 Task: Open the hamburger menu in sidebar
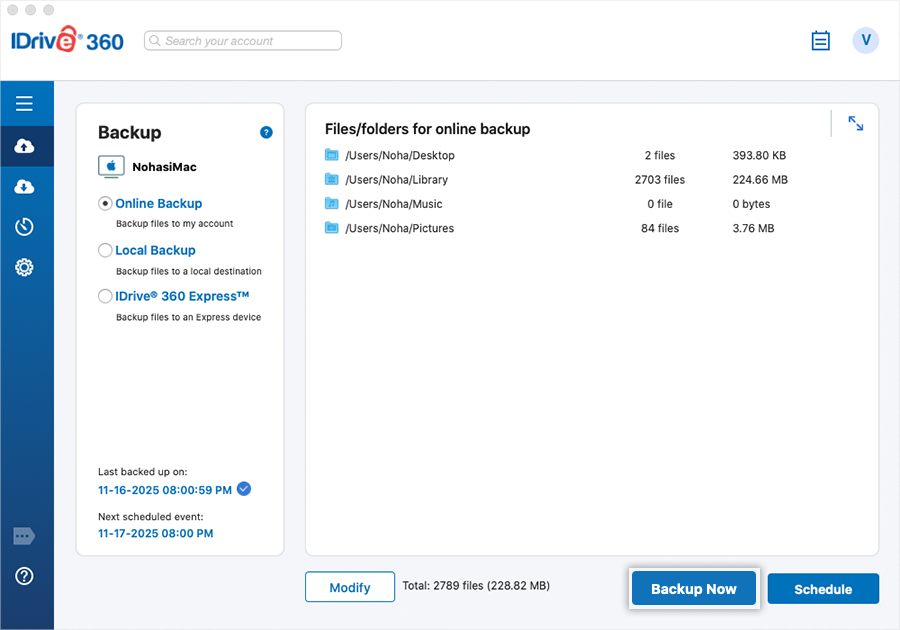[x=25, y=104]
